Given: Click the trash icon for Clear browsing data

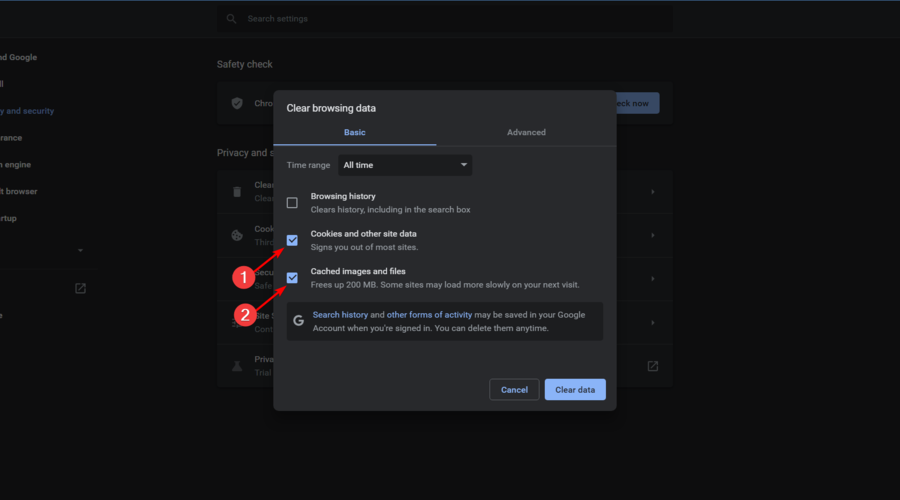Looking at the screenshot, I should 237,192.
